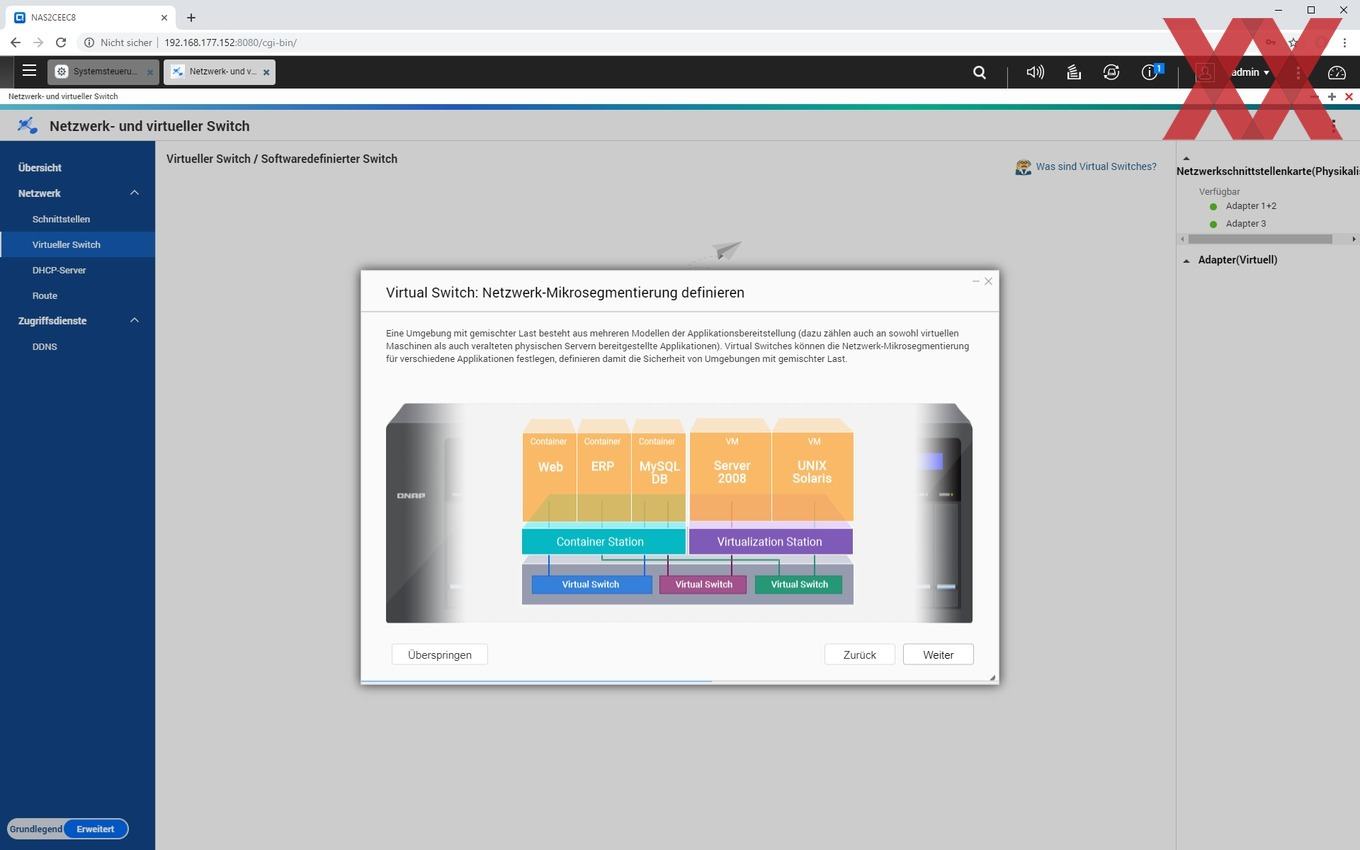Click the ERP container box
The width and height of the screenshot is (1360, 850).
tap(603, 475)
